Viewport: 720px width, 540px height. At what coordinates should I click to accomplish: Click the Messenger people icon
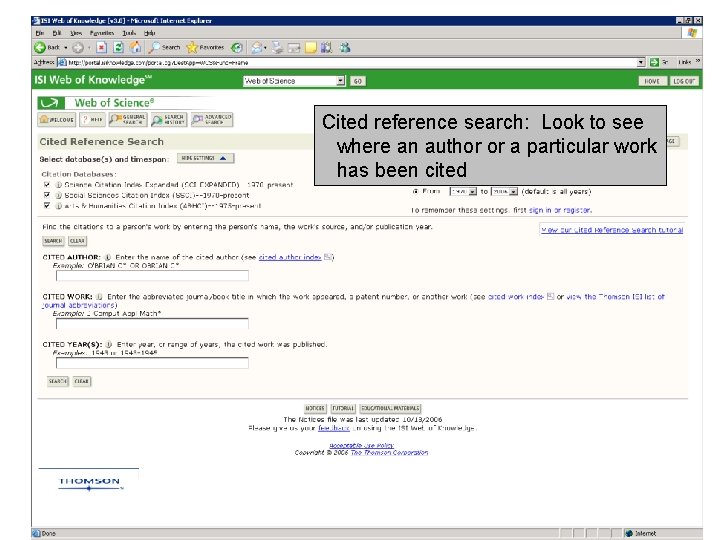pos(345,47)
